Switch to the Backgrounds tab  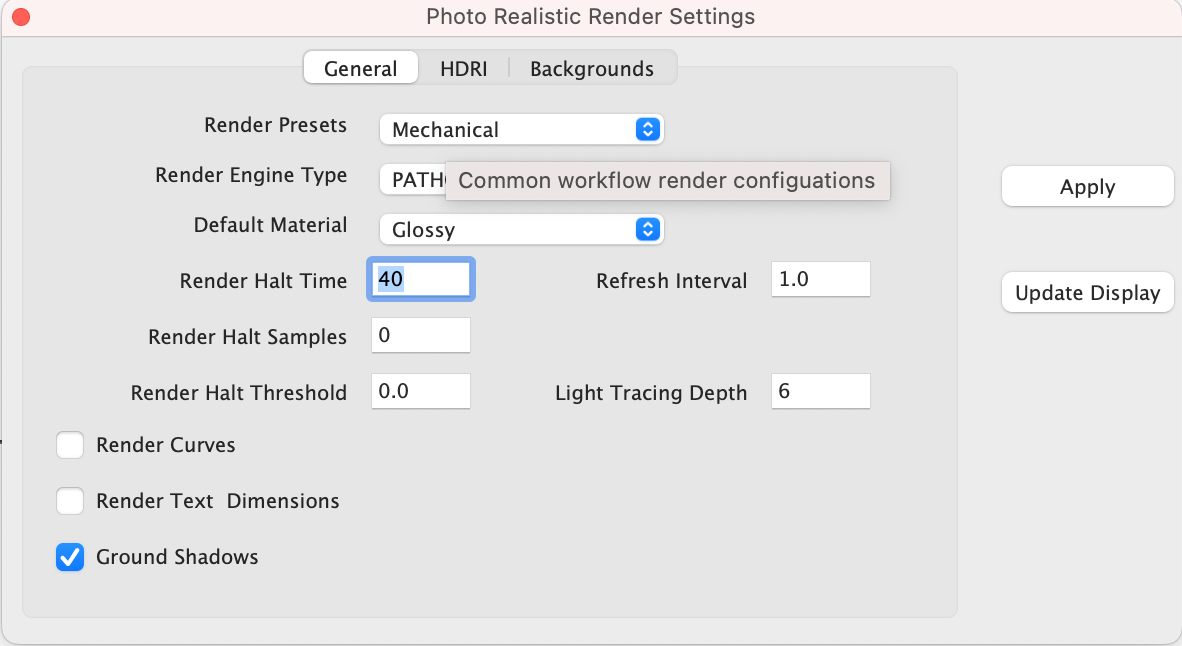click(x=592, y=68)
